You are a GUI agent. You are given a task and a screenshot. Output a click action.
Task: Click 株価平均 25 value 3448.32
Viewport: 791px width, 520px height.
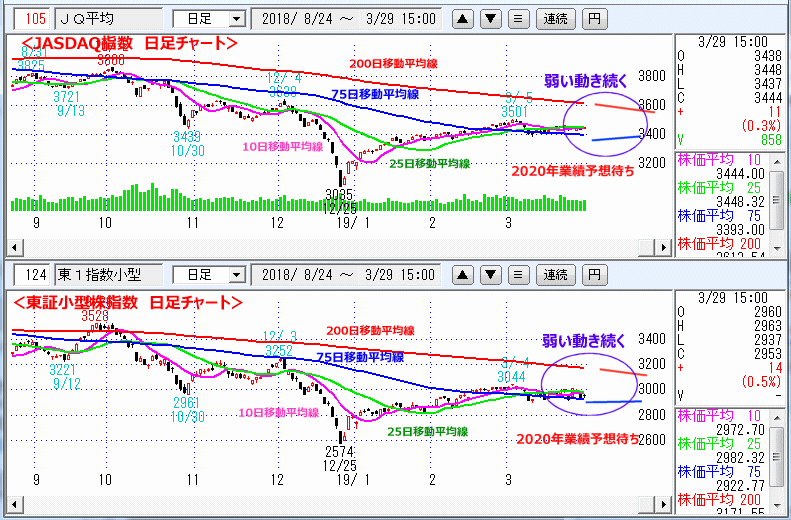click(x=740, y=202)
